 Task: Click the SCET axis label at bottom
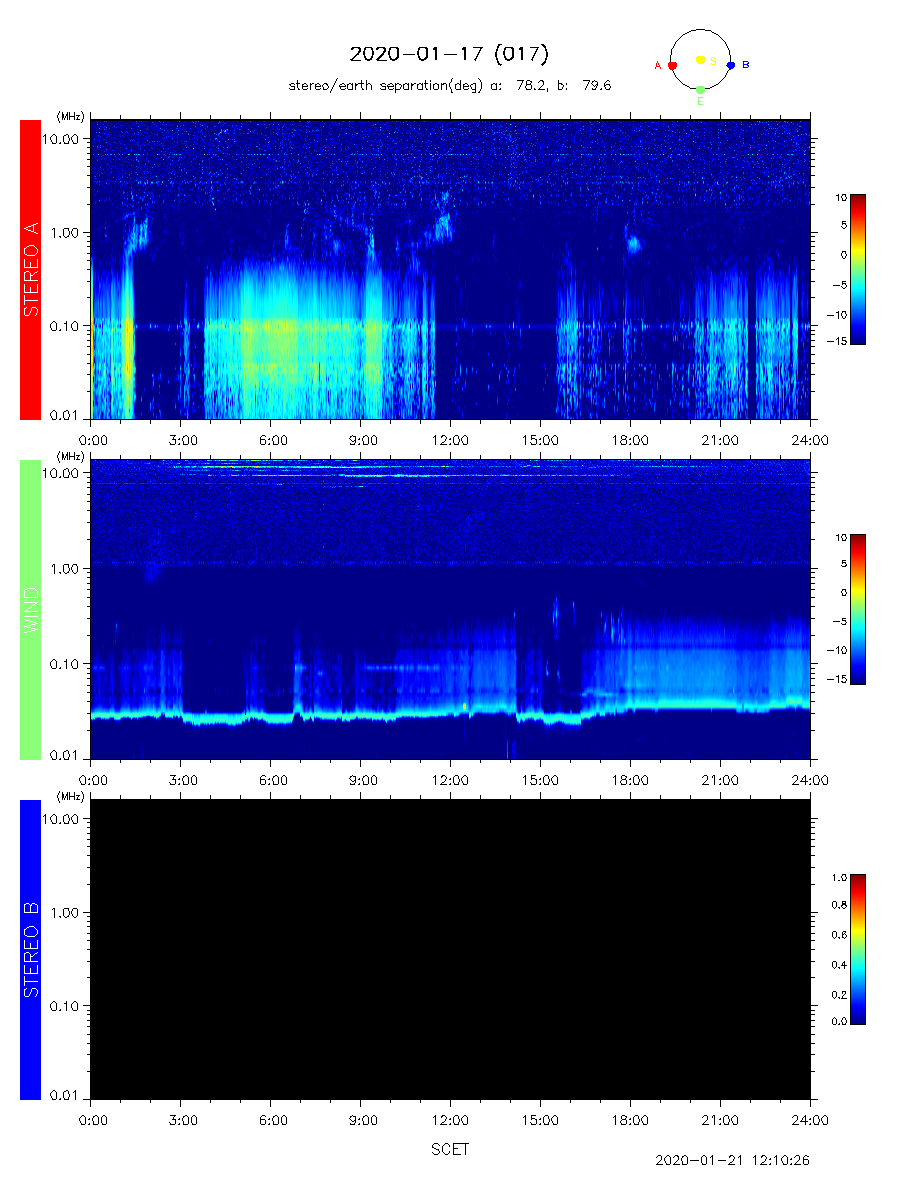[x=450, y=1150]
